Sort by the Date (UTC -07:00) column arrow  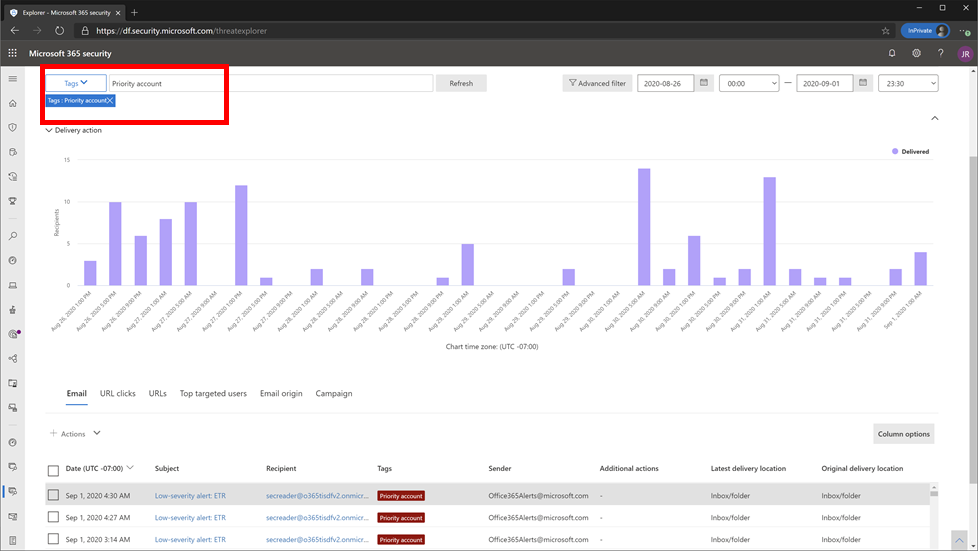point(130,467)
